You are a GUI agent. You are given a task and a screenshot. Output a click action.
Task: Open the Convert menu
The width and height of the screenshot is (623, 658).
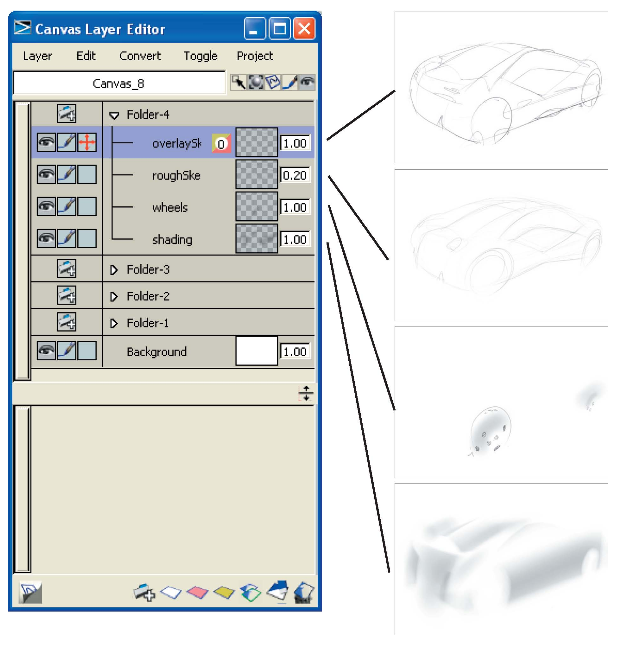tap(140, 56)
